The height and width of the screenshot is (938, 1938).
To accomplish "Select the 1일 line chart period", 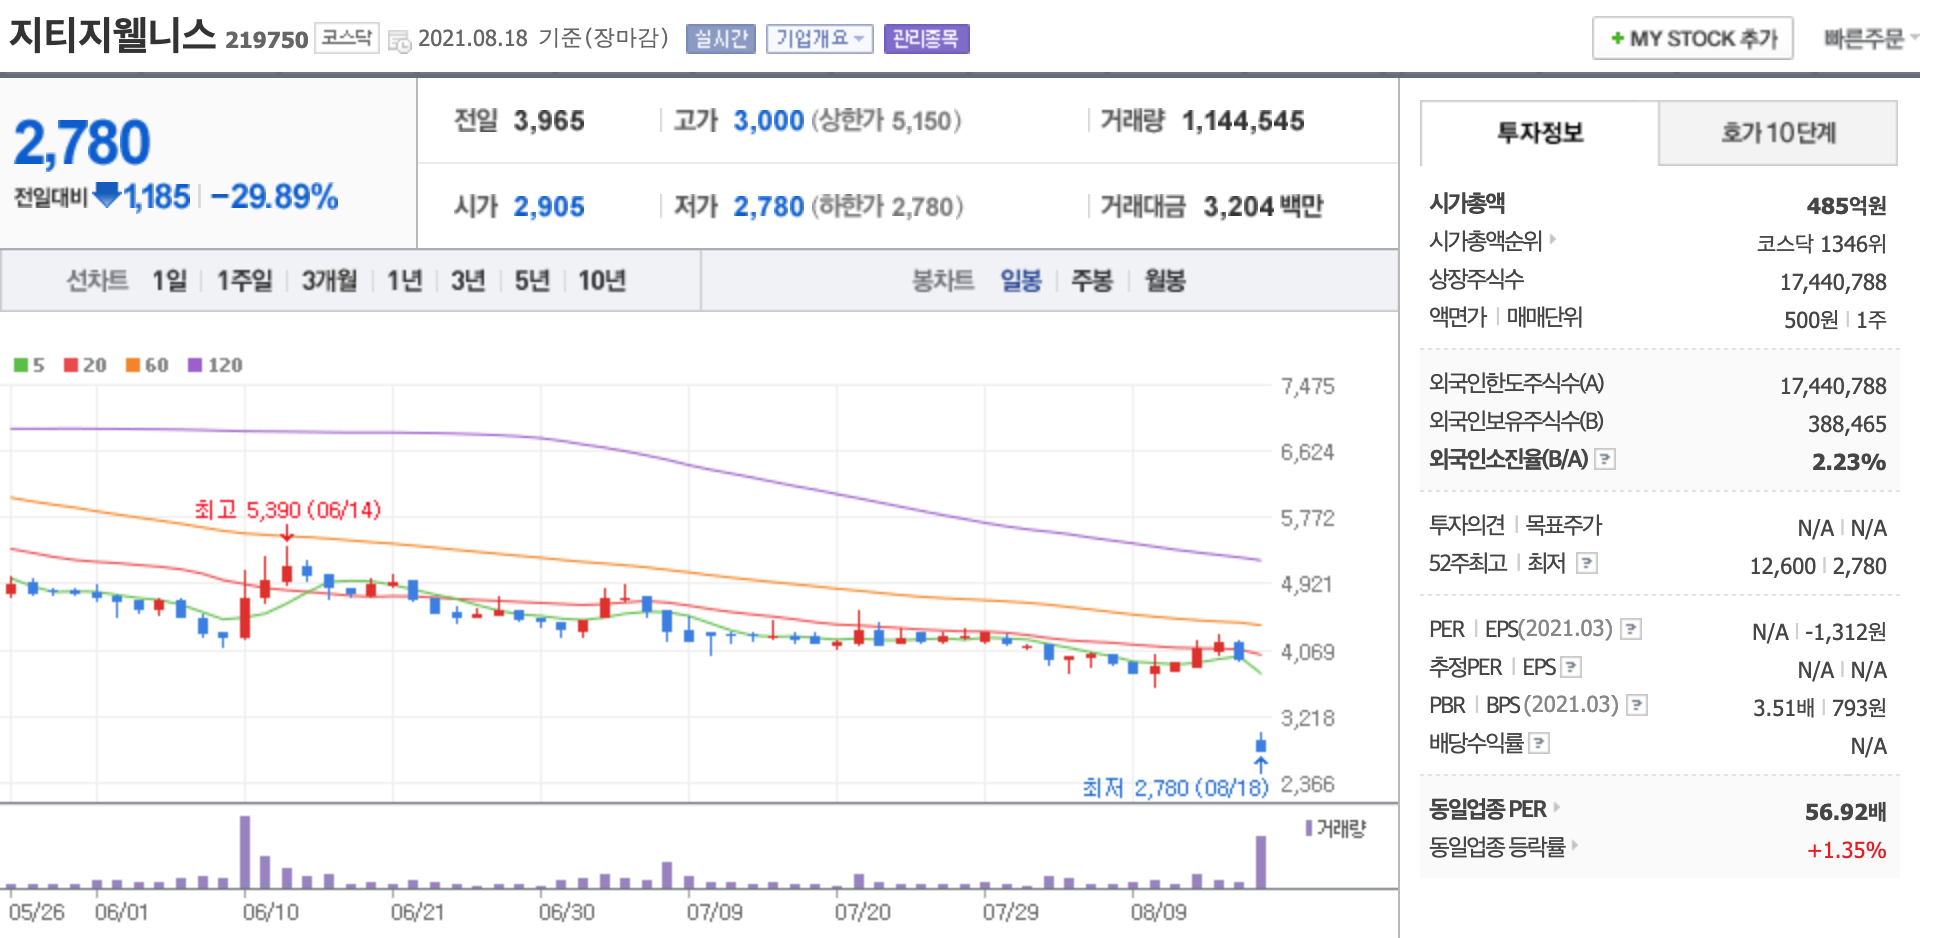I will pos(170,281).
